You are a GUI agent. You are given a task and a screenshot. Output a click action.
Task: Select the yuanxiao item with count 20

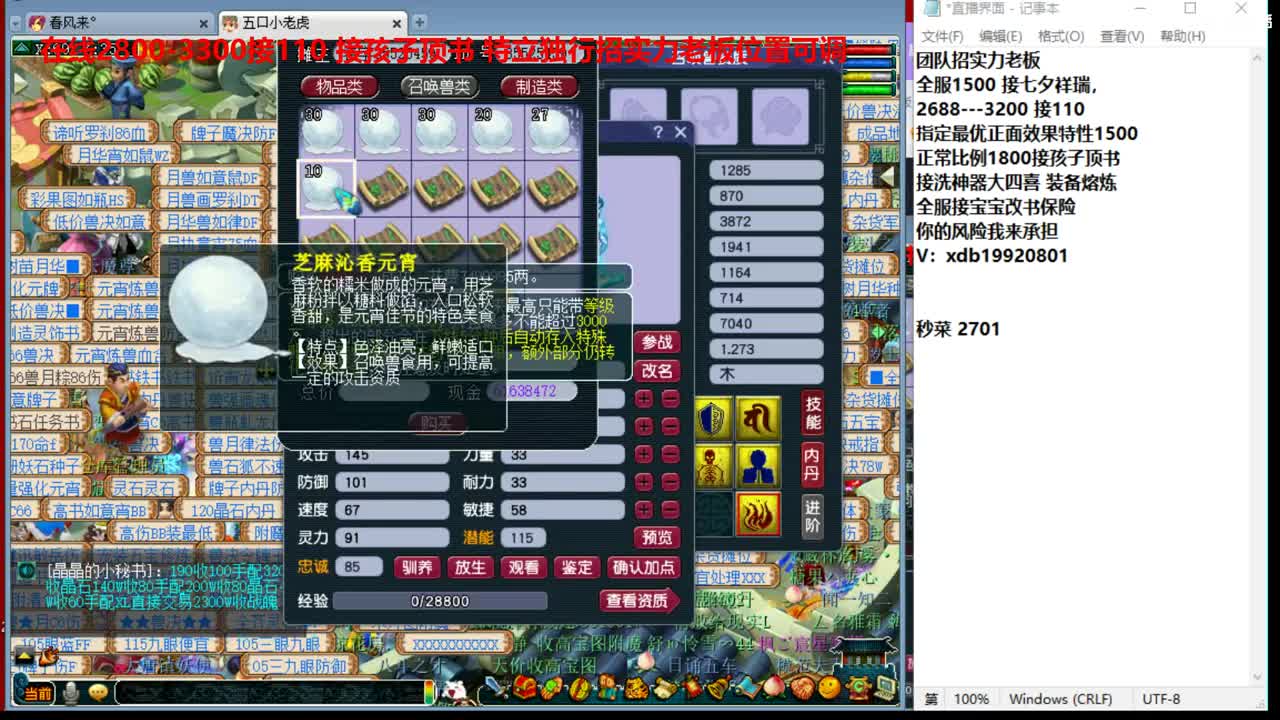pos(497,132)
